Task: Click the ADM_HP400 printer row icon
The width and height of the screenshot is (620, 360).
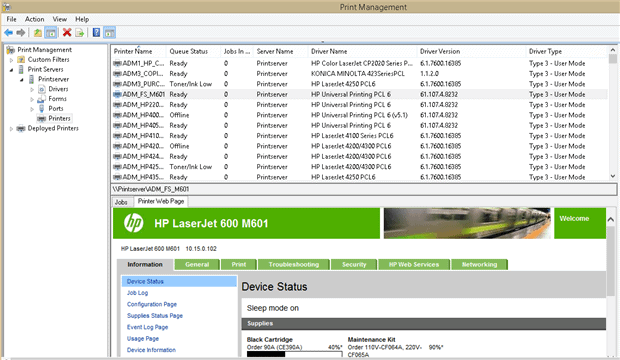Action: (x=117, y=115)
